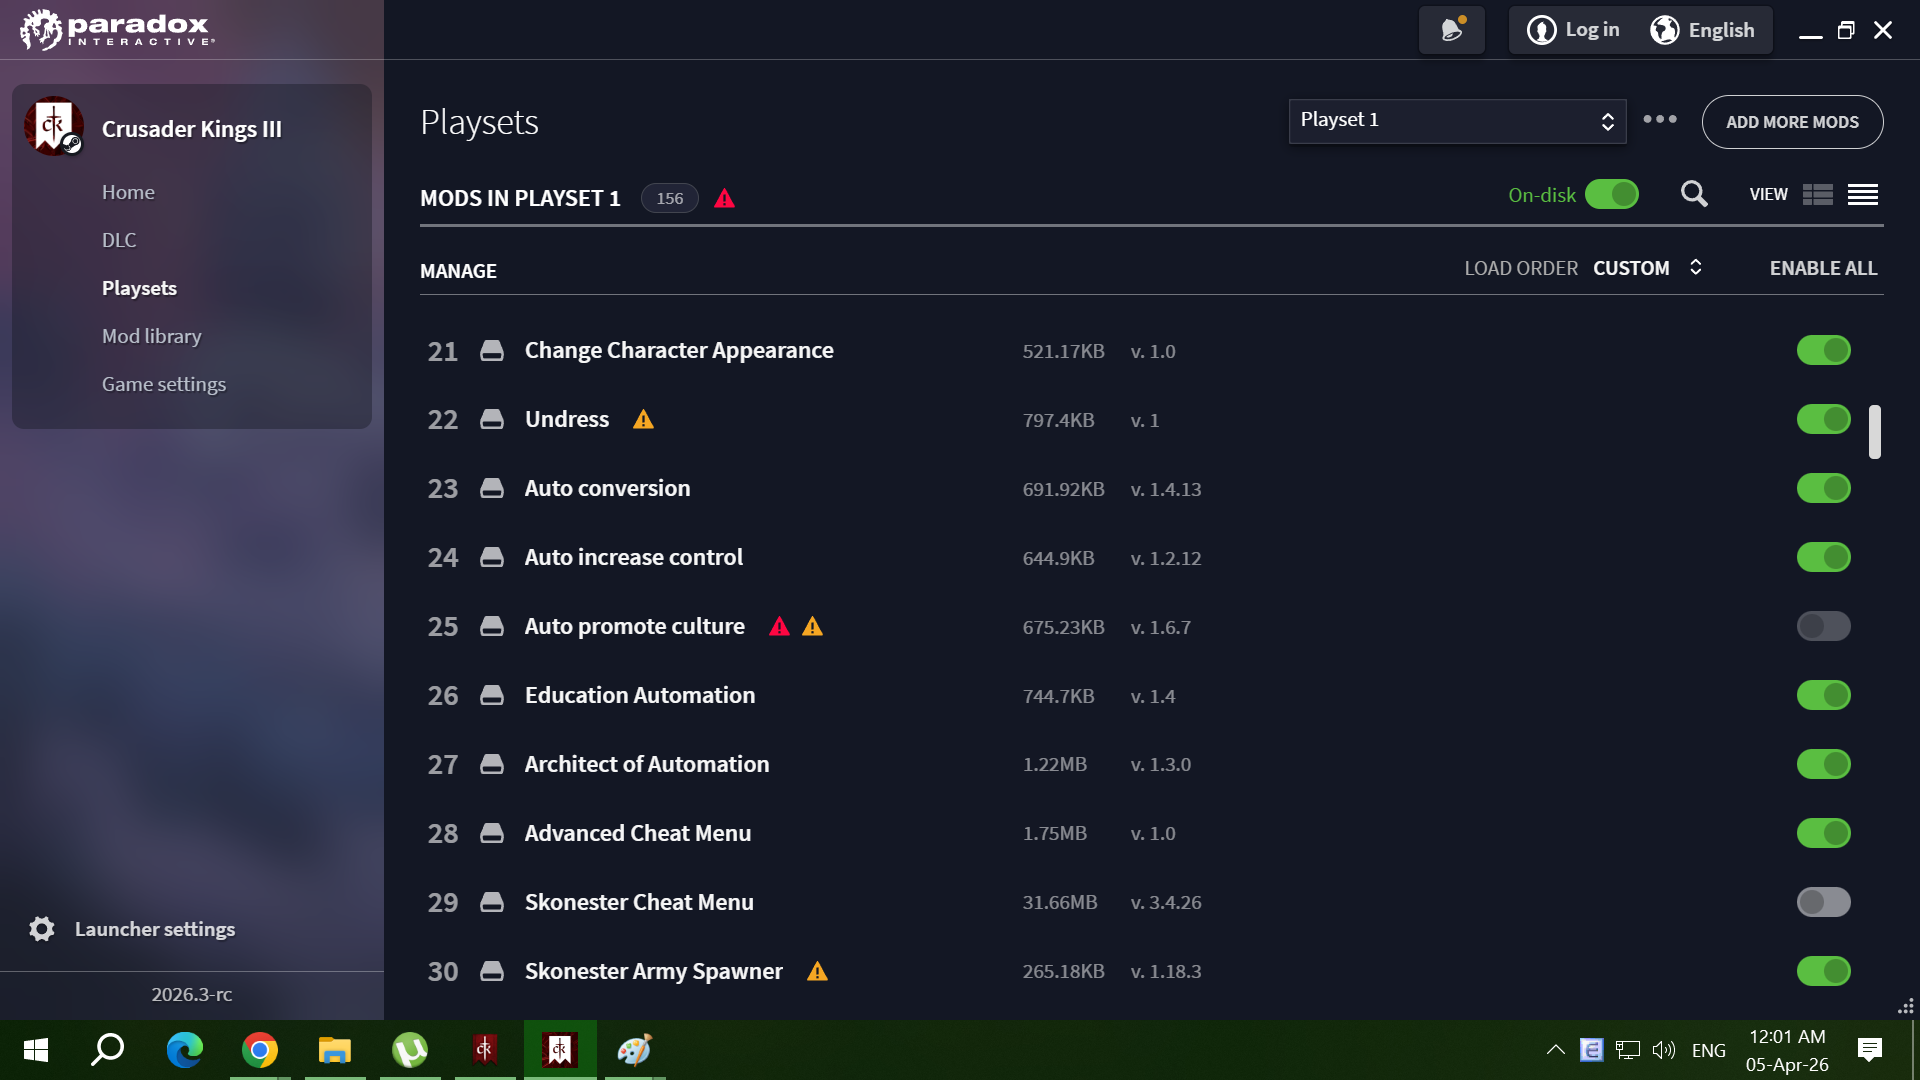Image resolution: width=1920 pixels, height=1080 pixels.
Task: Open the notifications bell icon
Action: (1452, 30)
